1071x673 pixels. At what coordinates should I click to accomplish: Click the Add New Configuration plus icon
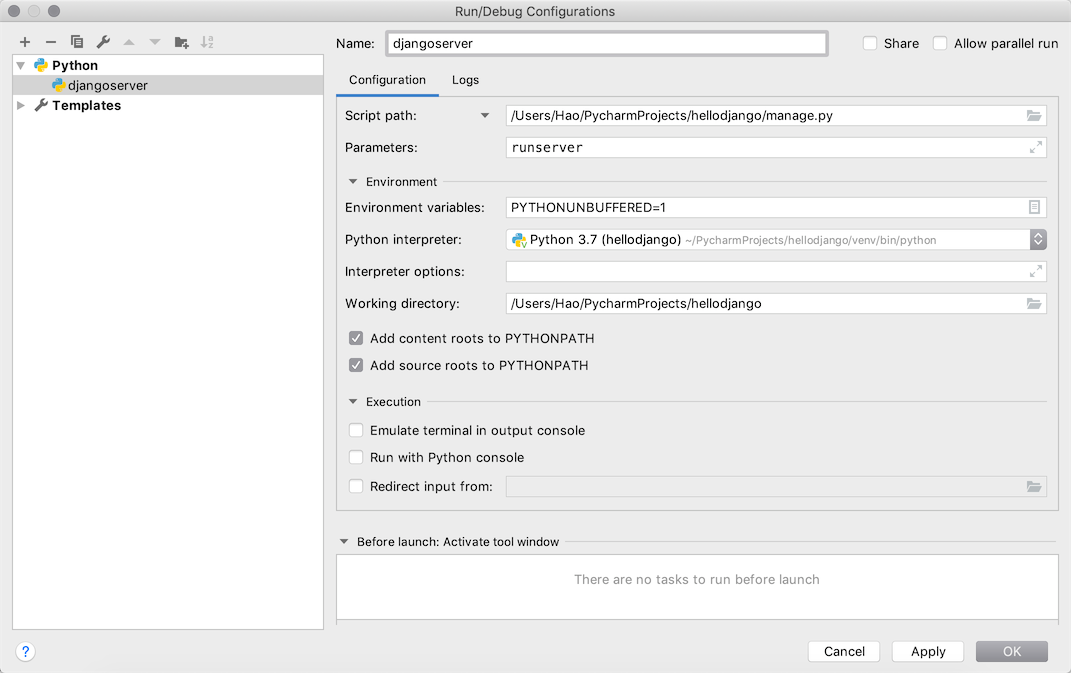tap(25, 42)
